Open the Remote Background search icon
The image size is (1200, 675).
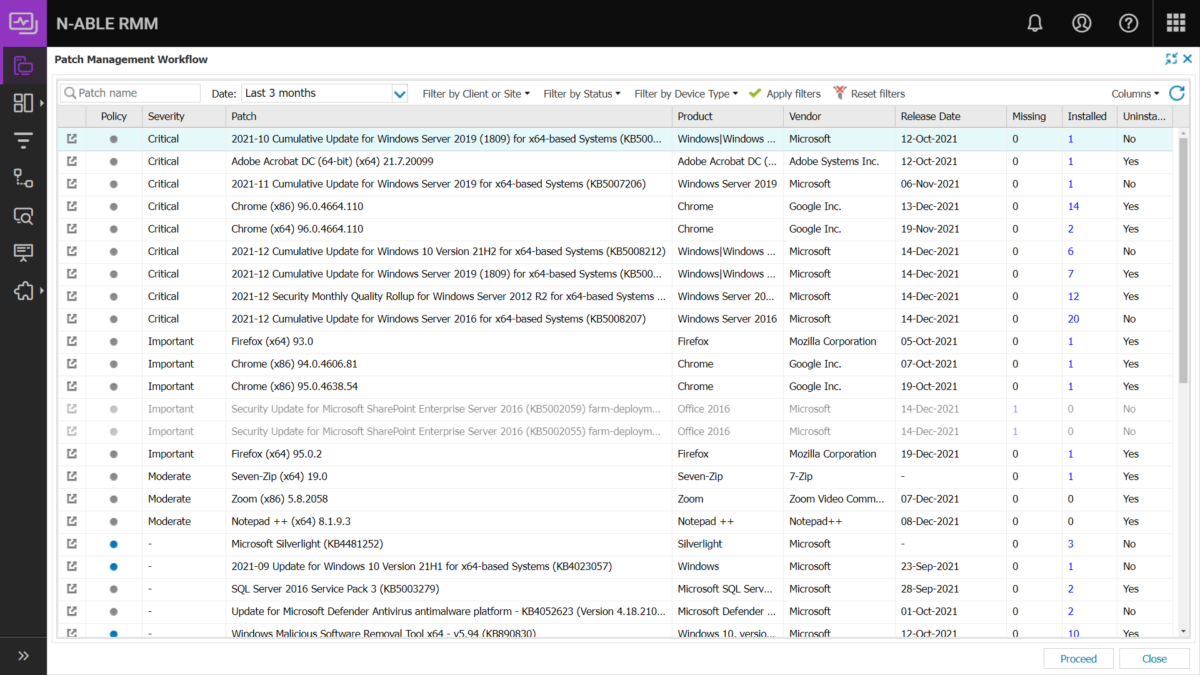tap(22, 215)
